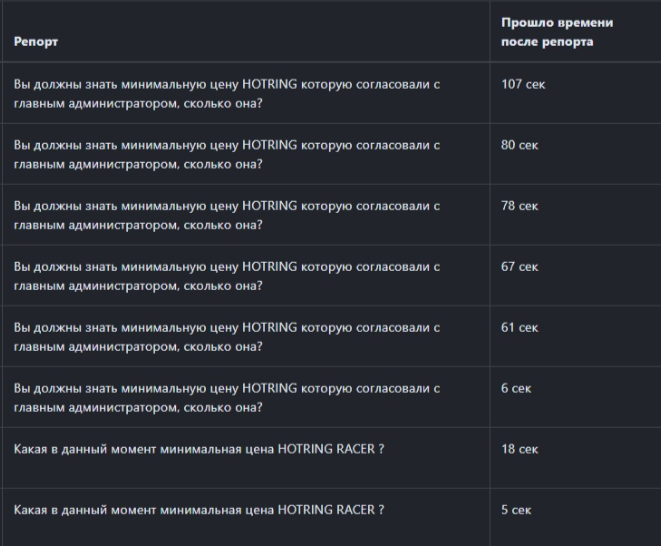This screenshot has height=546, width=661.
Task: Click the "67 сек" time cell
Action: [519, 267]
